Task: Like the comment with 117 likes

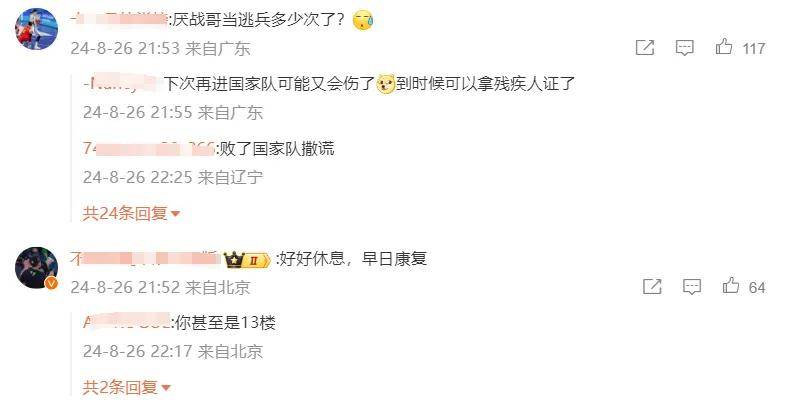Action: (724, 47)
